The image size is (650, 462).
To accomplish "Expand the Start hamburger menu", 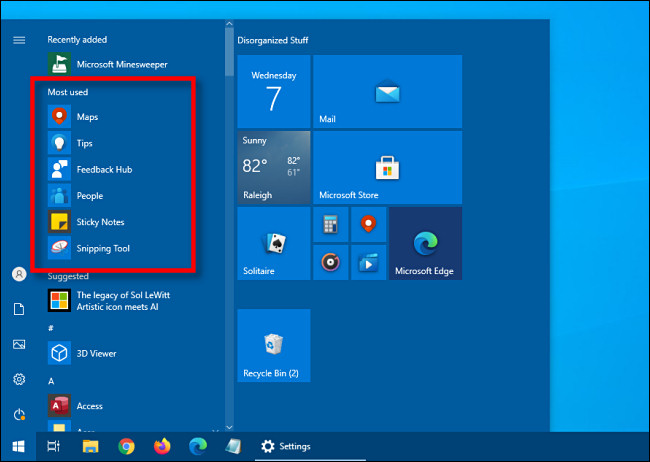I will pyautogui.click(x=19, y=40).
